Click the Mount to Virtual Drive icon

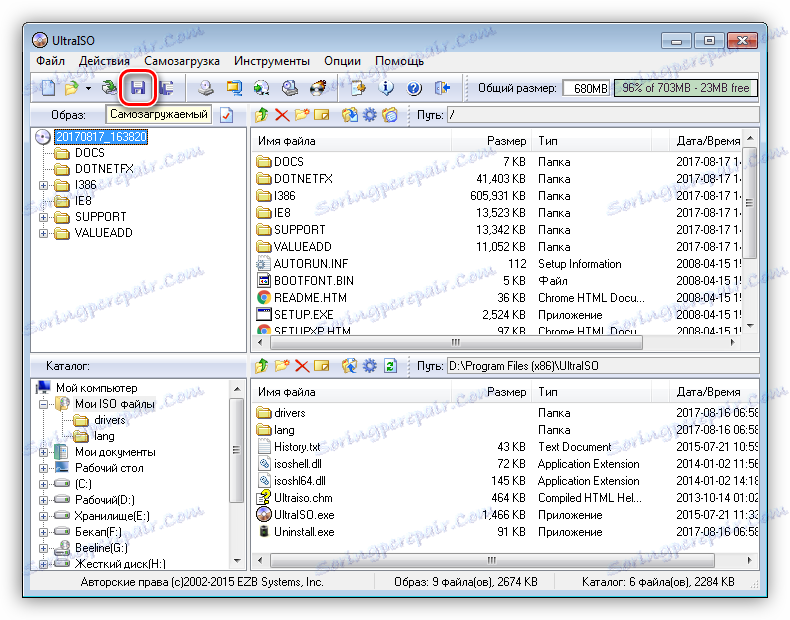(x=290, y=88)
